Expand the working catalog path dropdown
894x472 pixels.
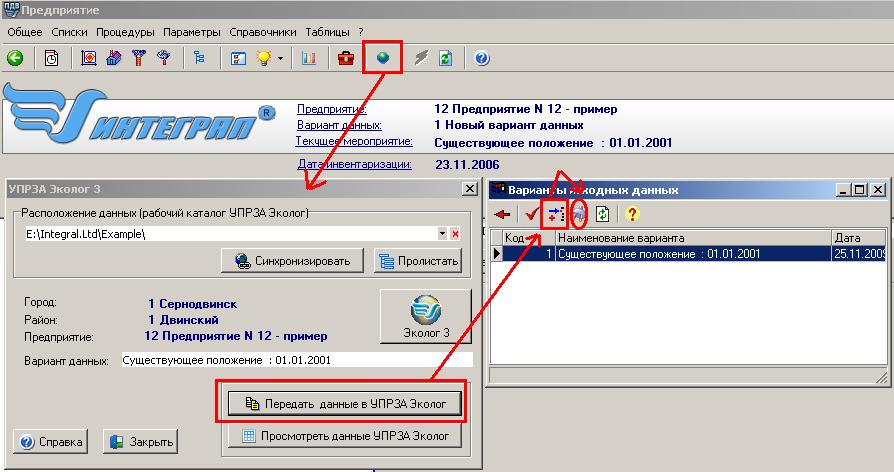click(442, 234)
